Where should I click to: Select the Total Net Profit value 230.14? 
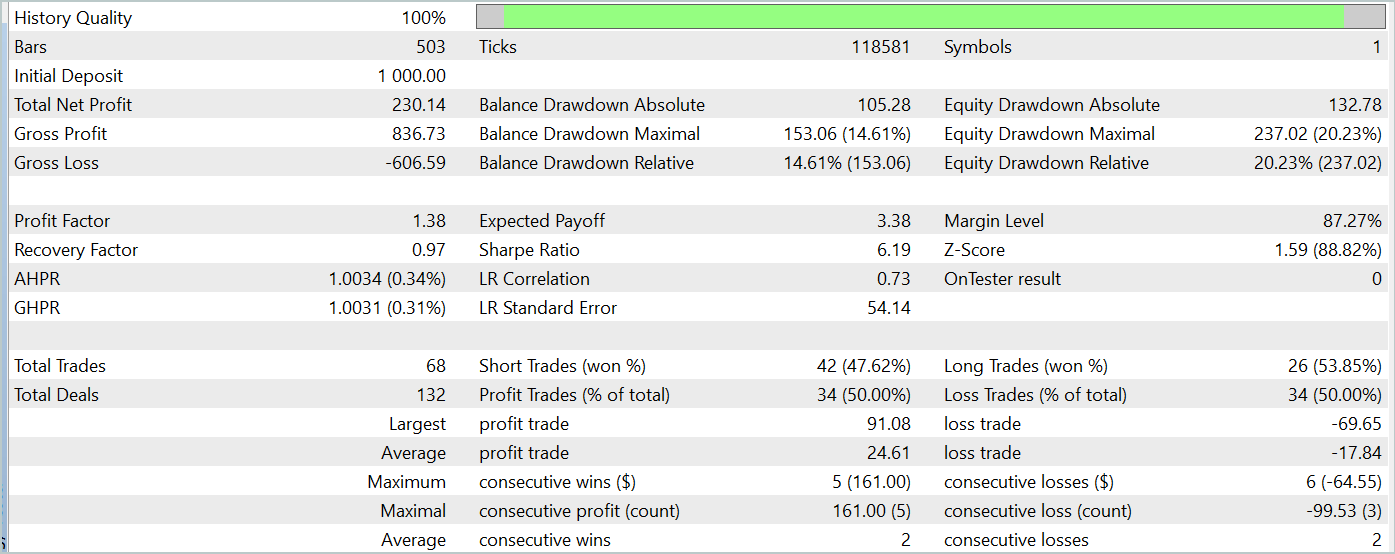tap(418, 105)
